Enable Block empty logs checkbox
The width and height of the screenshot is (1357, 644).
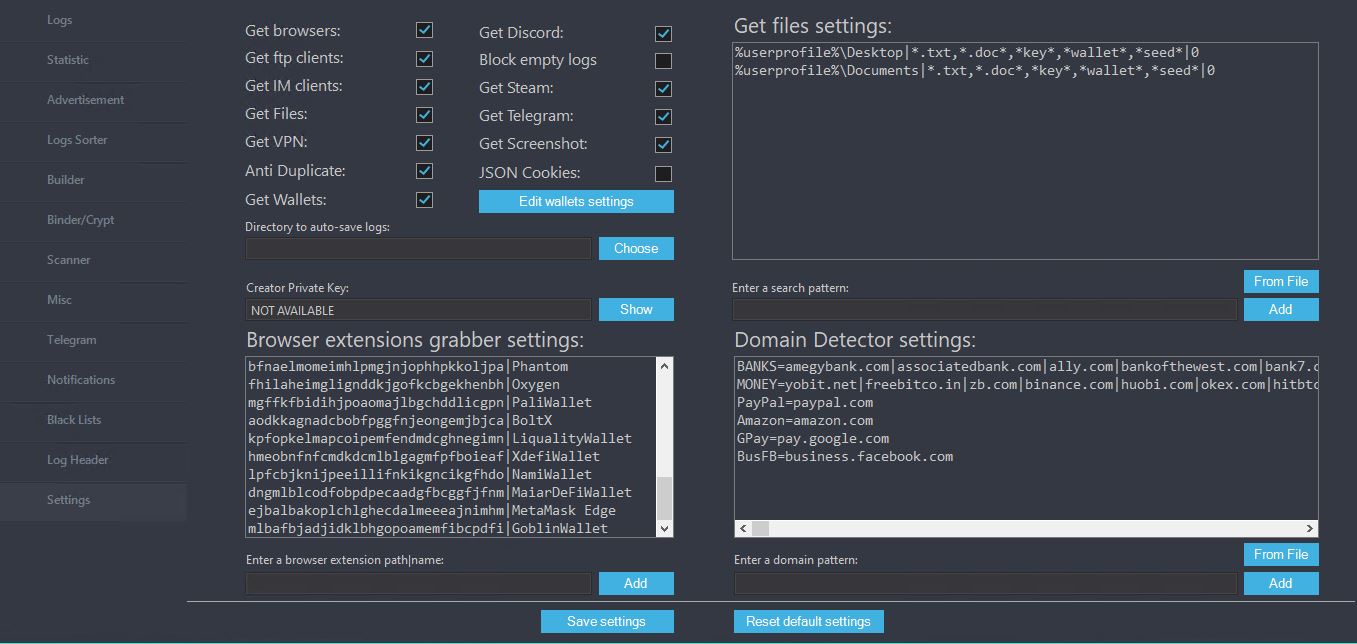pyautogui.click(x=663, y=60)
